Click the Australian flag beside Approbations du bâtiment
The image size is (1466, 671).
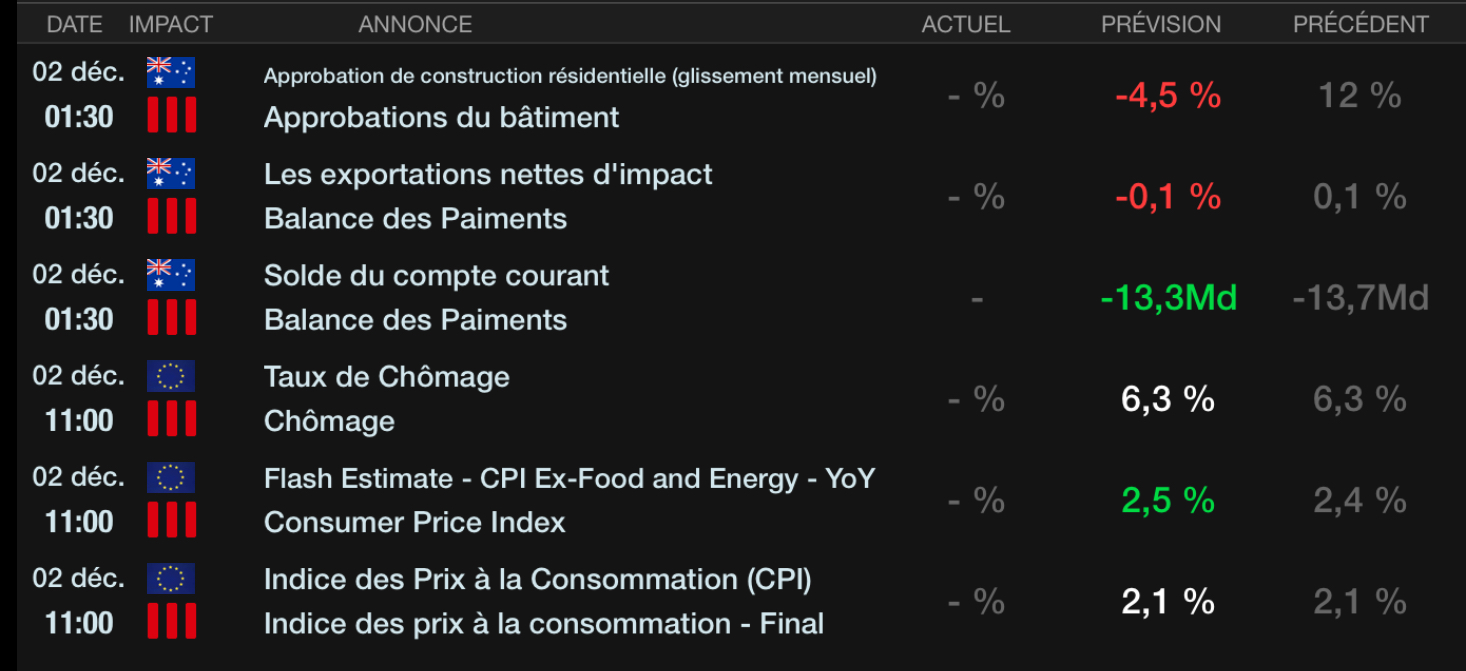click(171, 72)
